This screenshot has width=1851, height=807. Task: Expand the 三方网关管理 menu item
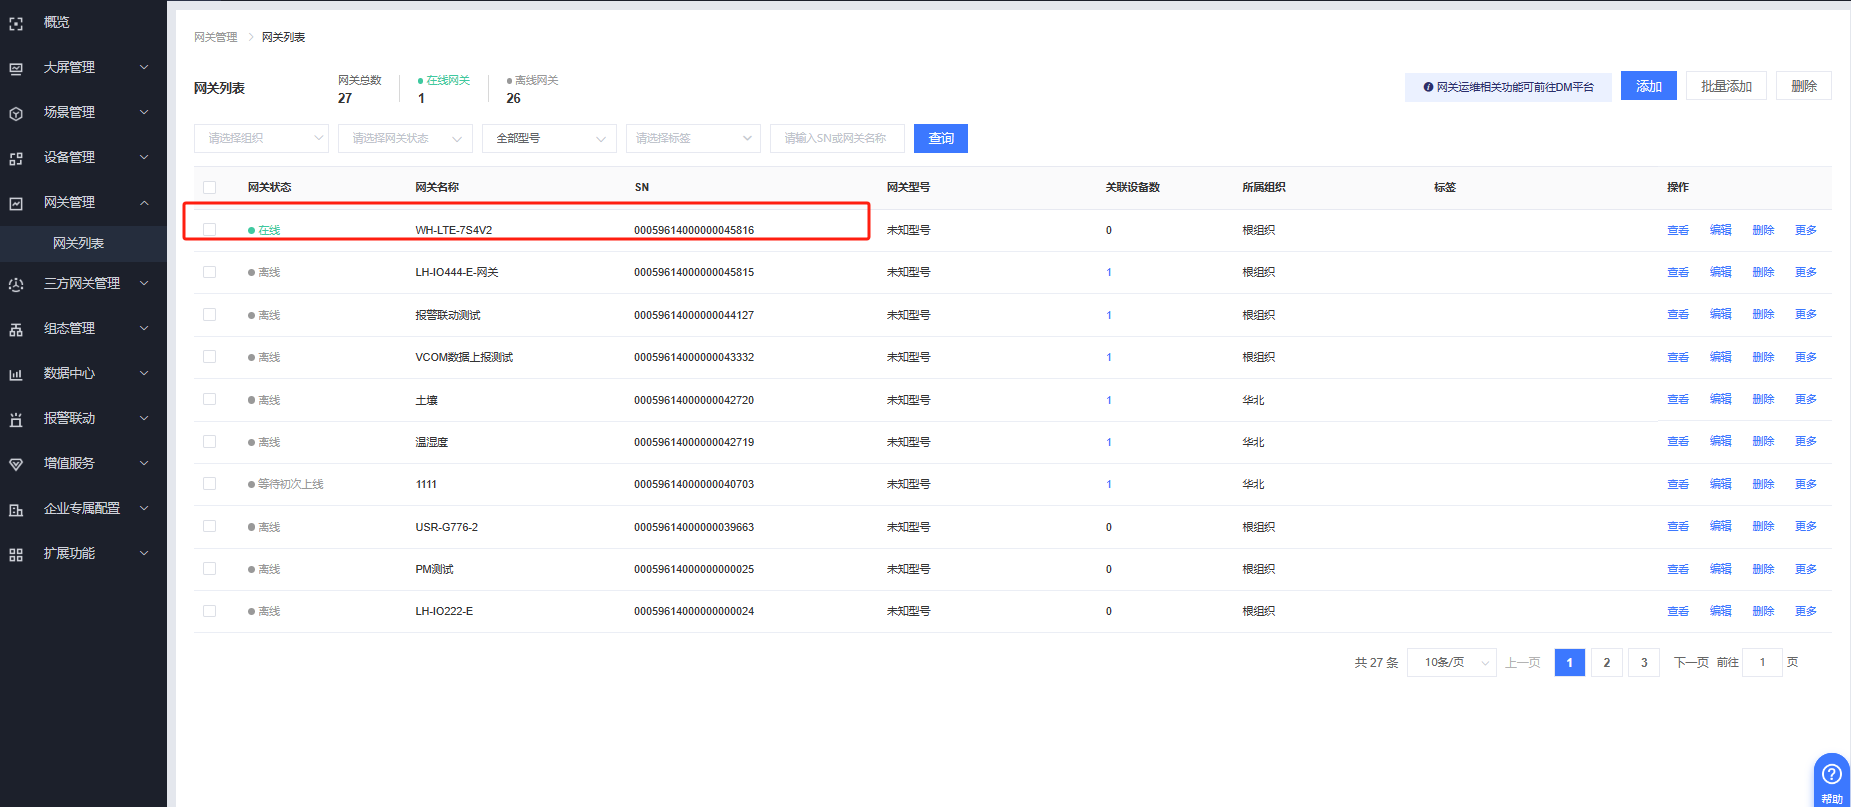82,284
